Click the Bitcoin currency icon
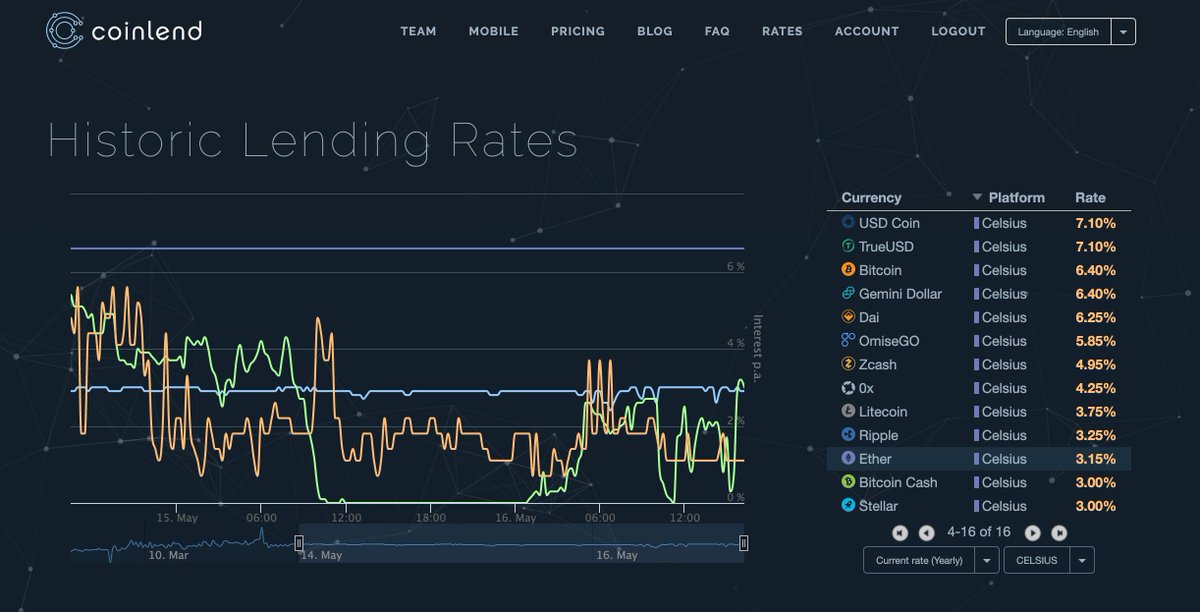Viewport: 1200px width, 612px height. [848, 270]
